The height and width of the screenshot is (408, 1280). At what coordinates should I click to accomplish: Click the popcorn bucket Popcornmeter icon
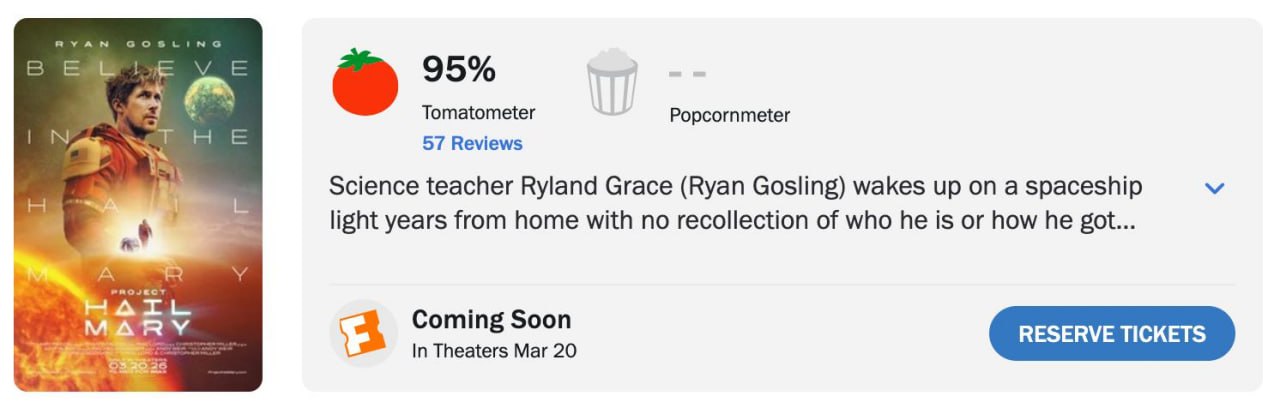(x=612, y=82)
